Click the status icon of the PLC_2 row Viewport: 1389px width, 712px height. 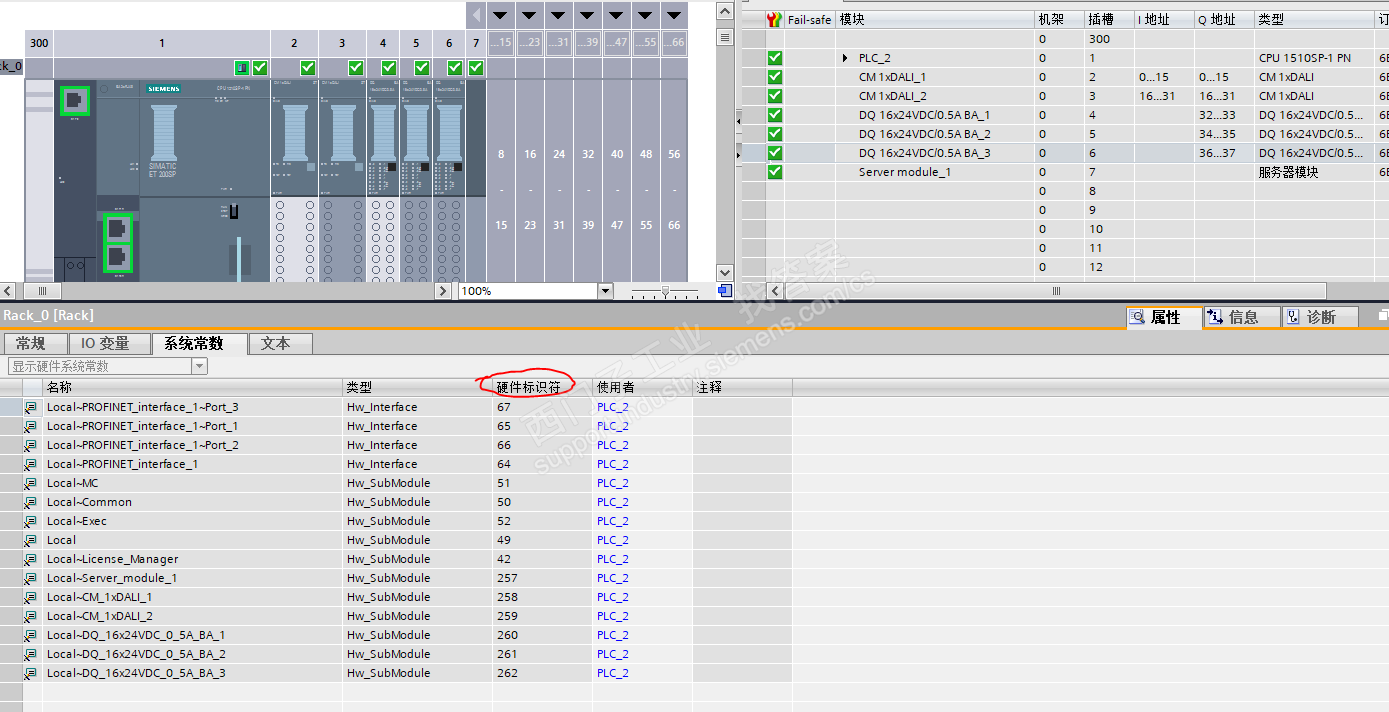coord(774,58)
